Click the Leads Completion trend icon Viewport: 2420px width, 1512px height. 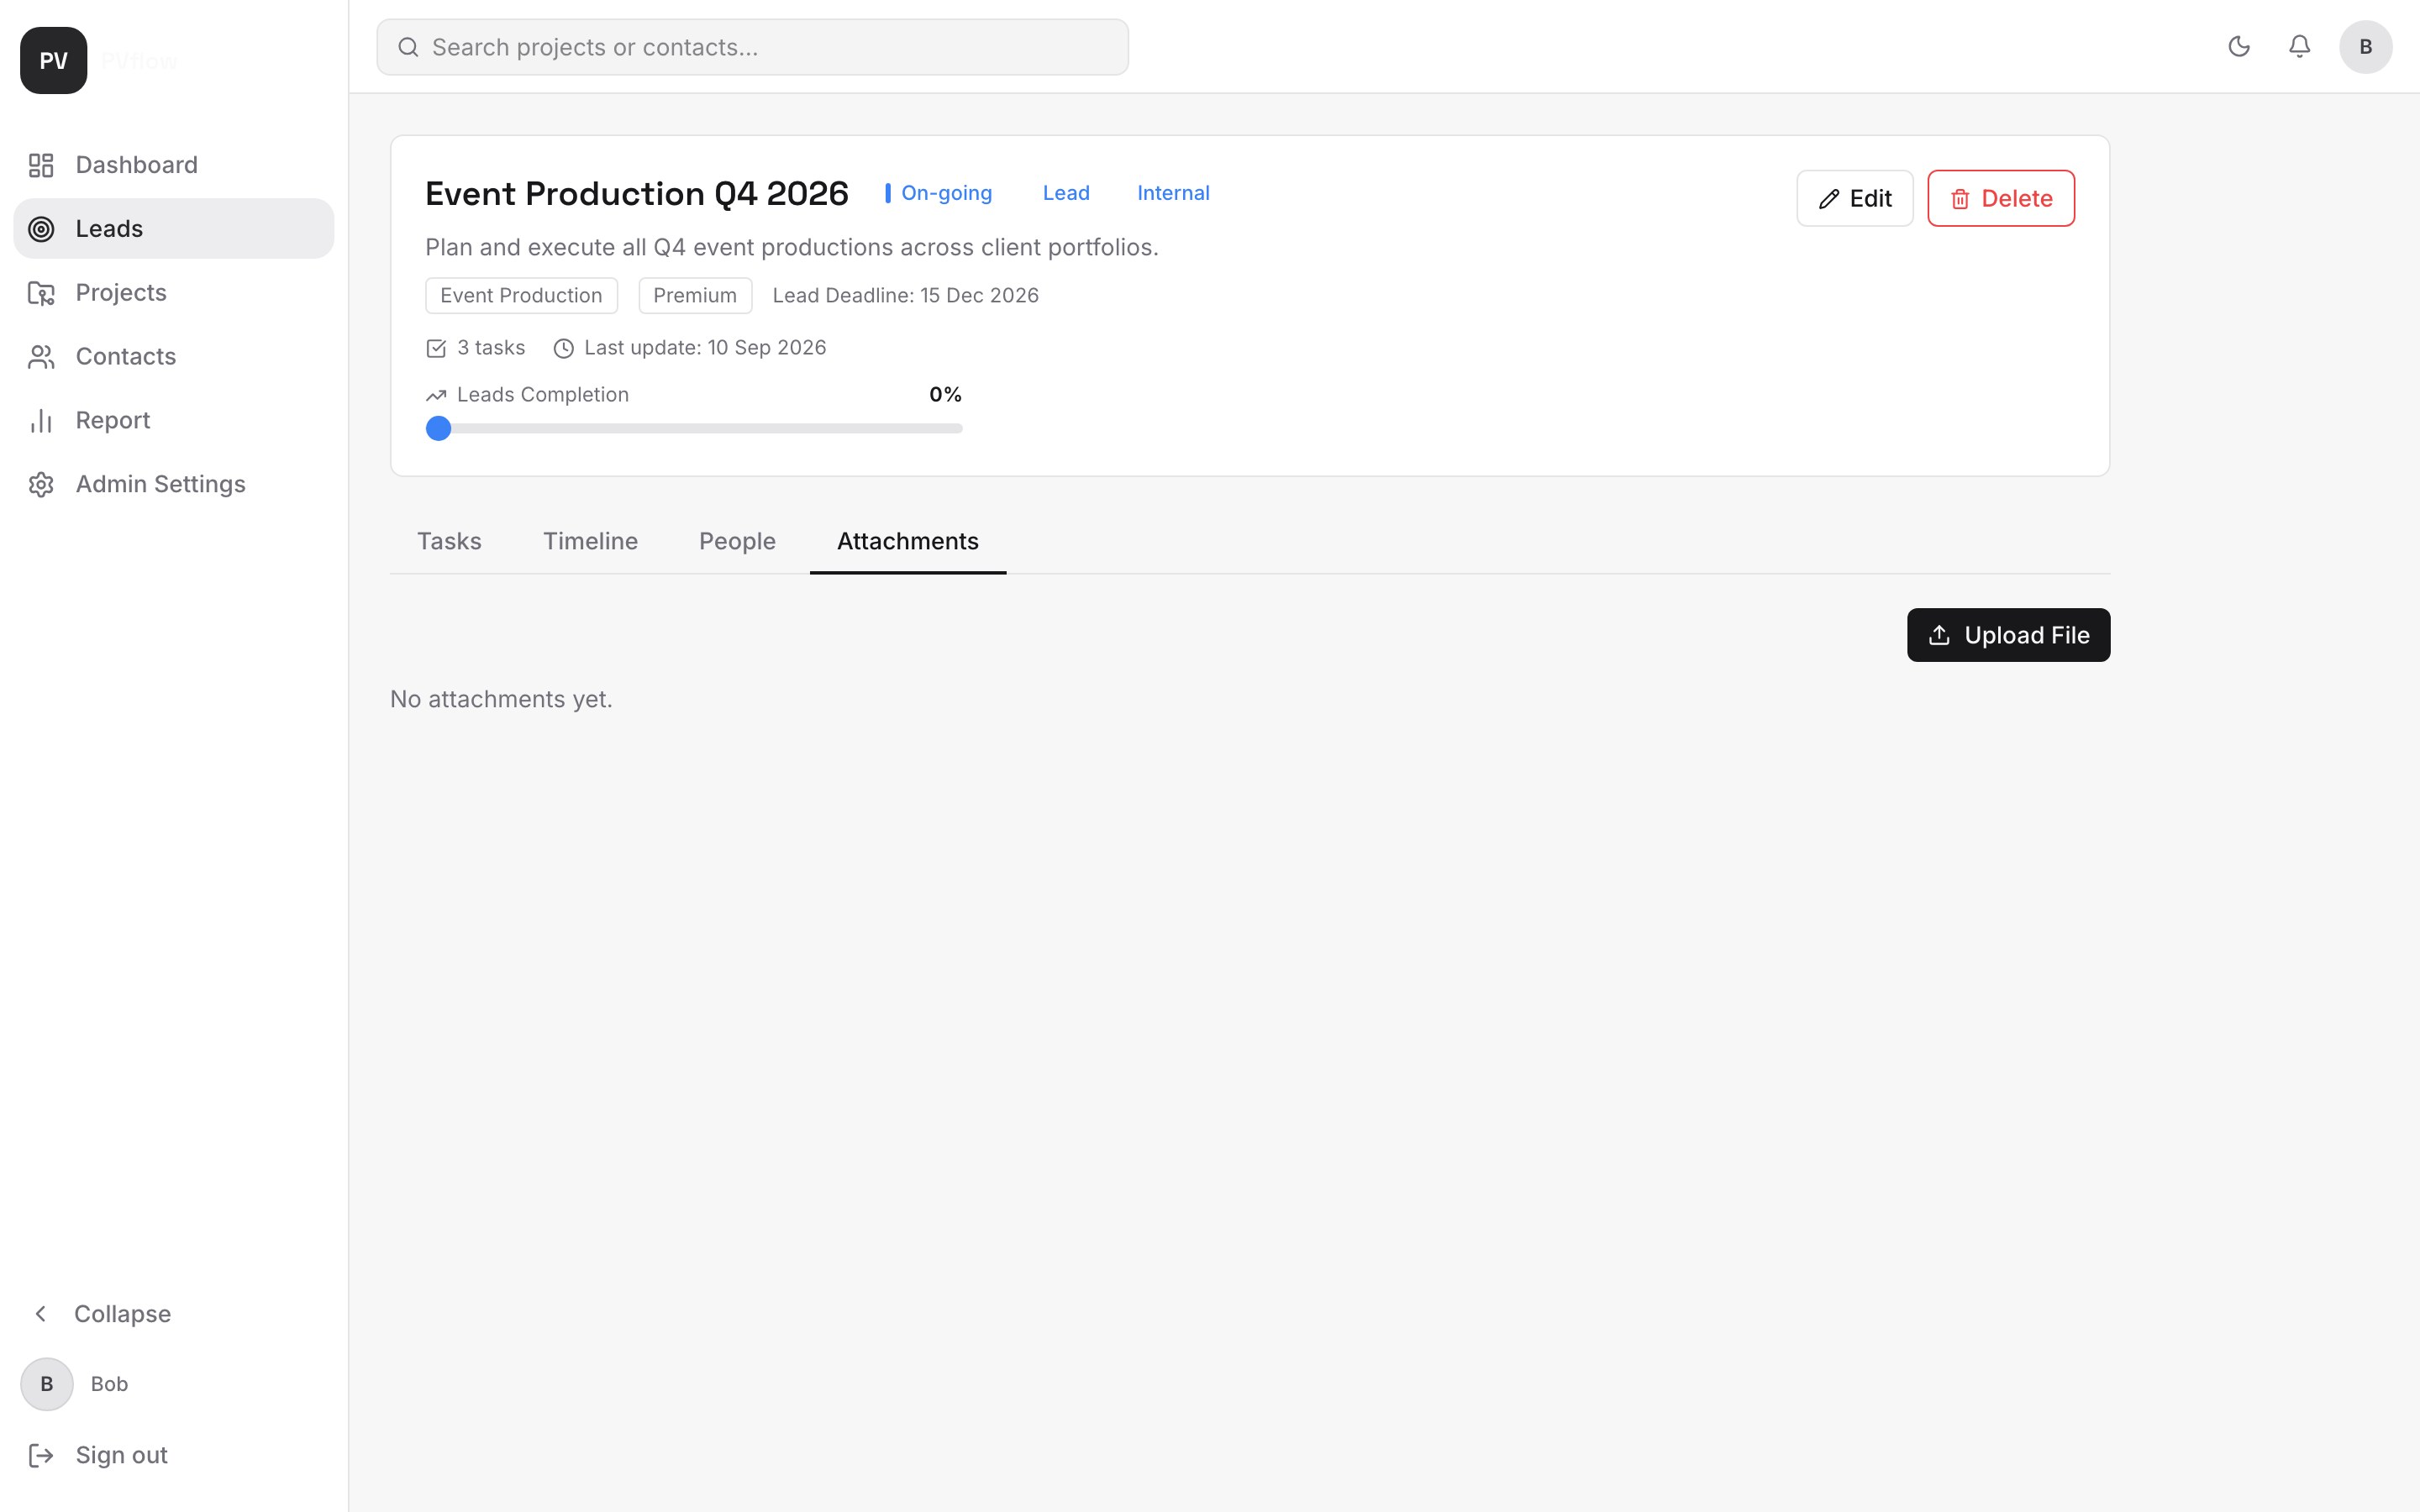(x=436, y=396)
